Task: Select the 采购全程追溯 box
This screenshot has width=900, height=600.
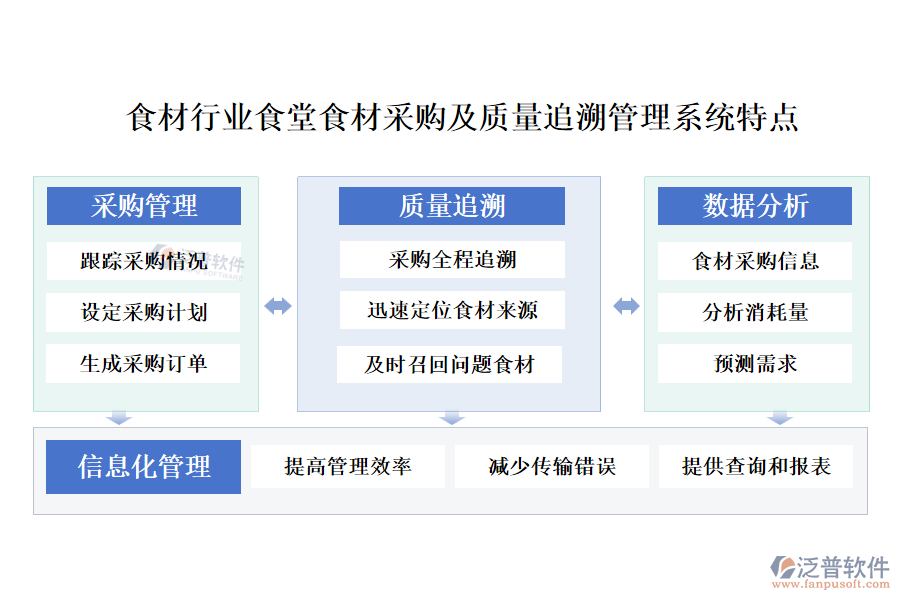Action: tap(451, 260)
